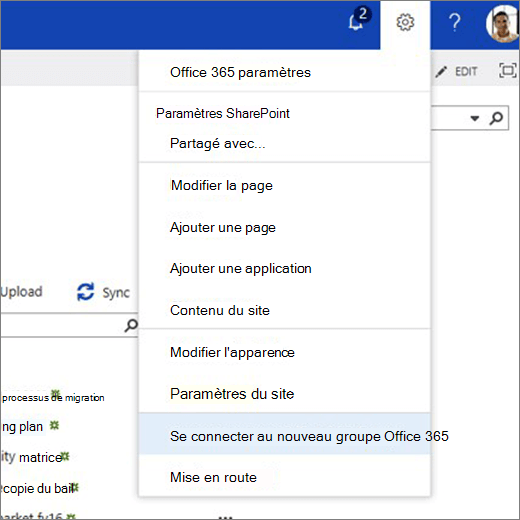Click the EDIT pencil icon
Viewport: 520px width, 520px height.
coord(441,71)
